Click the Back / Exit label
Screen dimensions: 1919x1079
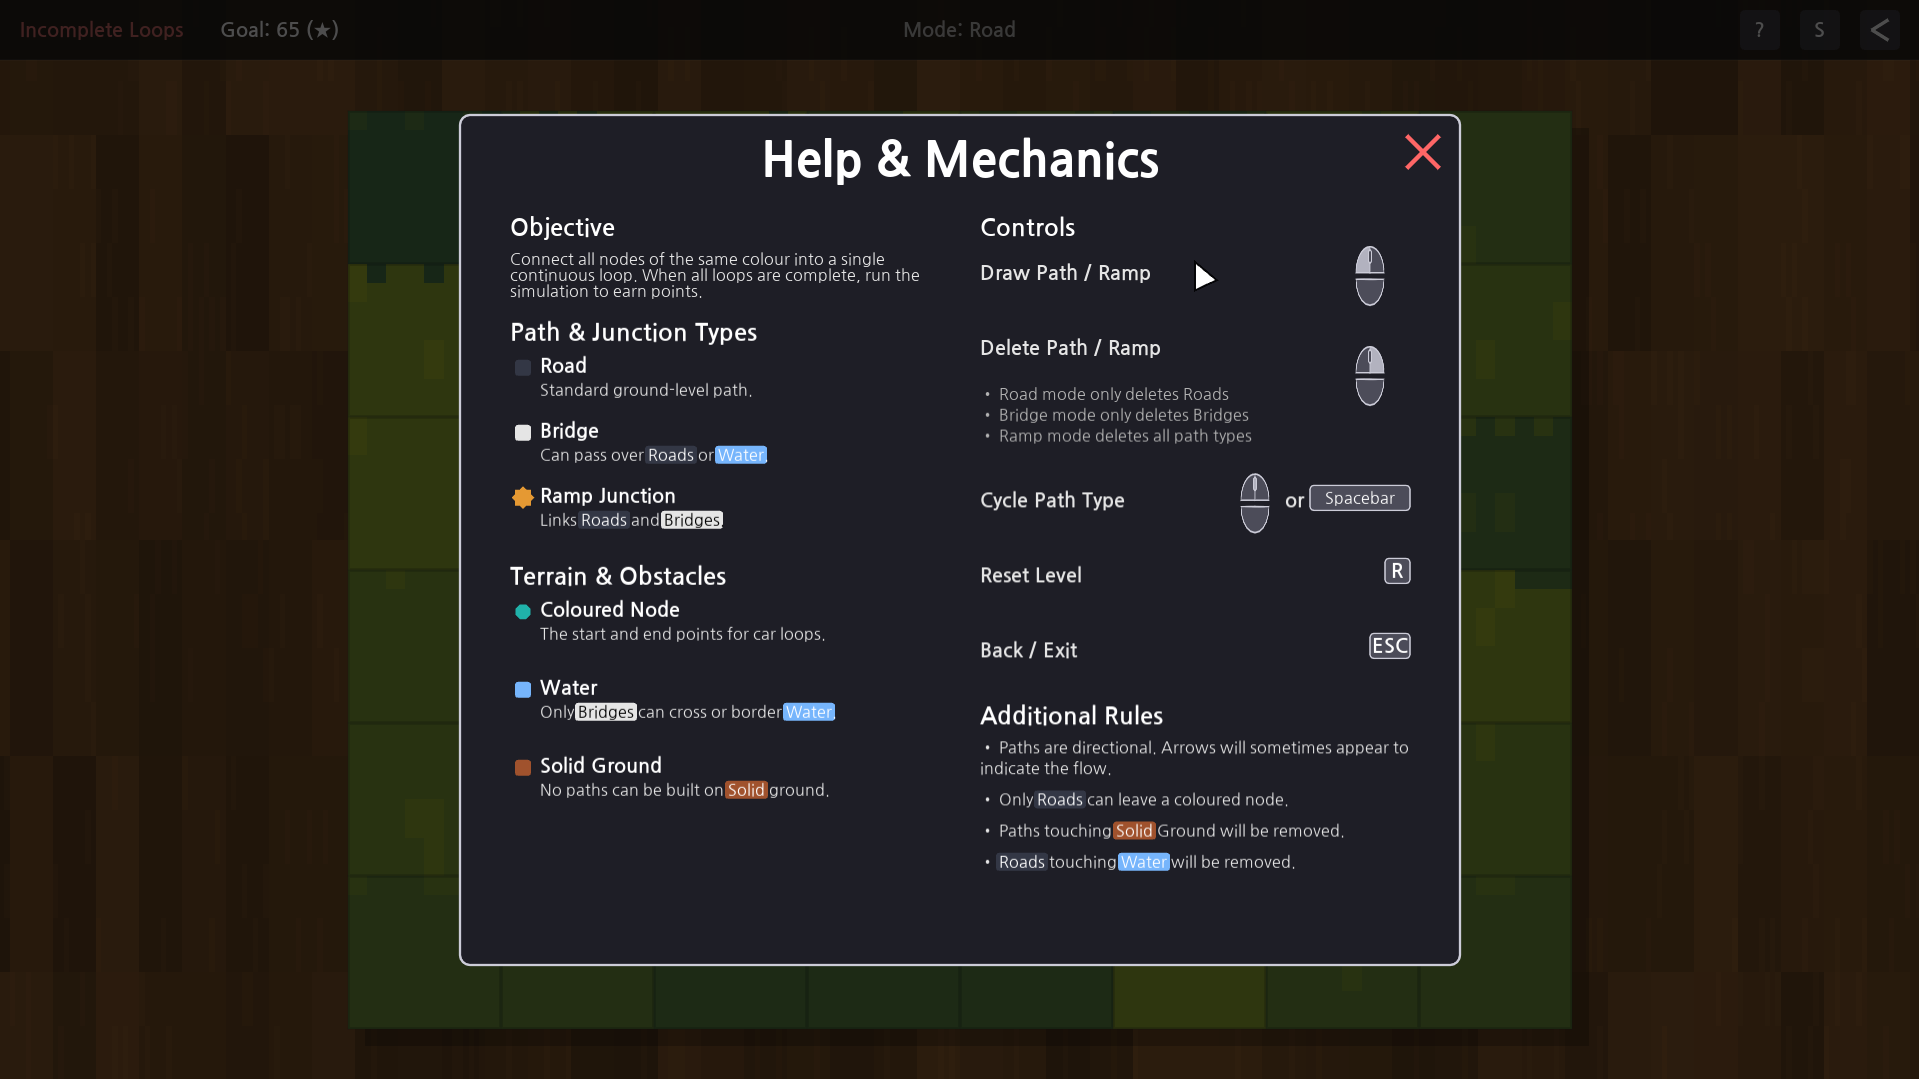(1028, 650)
